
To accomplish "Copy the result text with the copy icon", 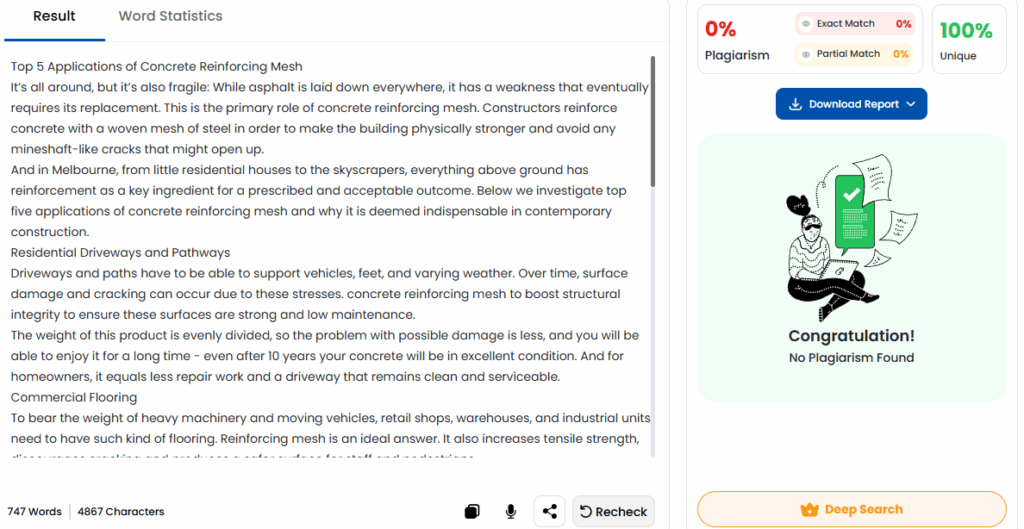I will [x=472, y=512].
